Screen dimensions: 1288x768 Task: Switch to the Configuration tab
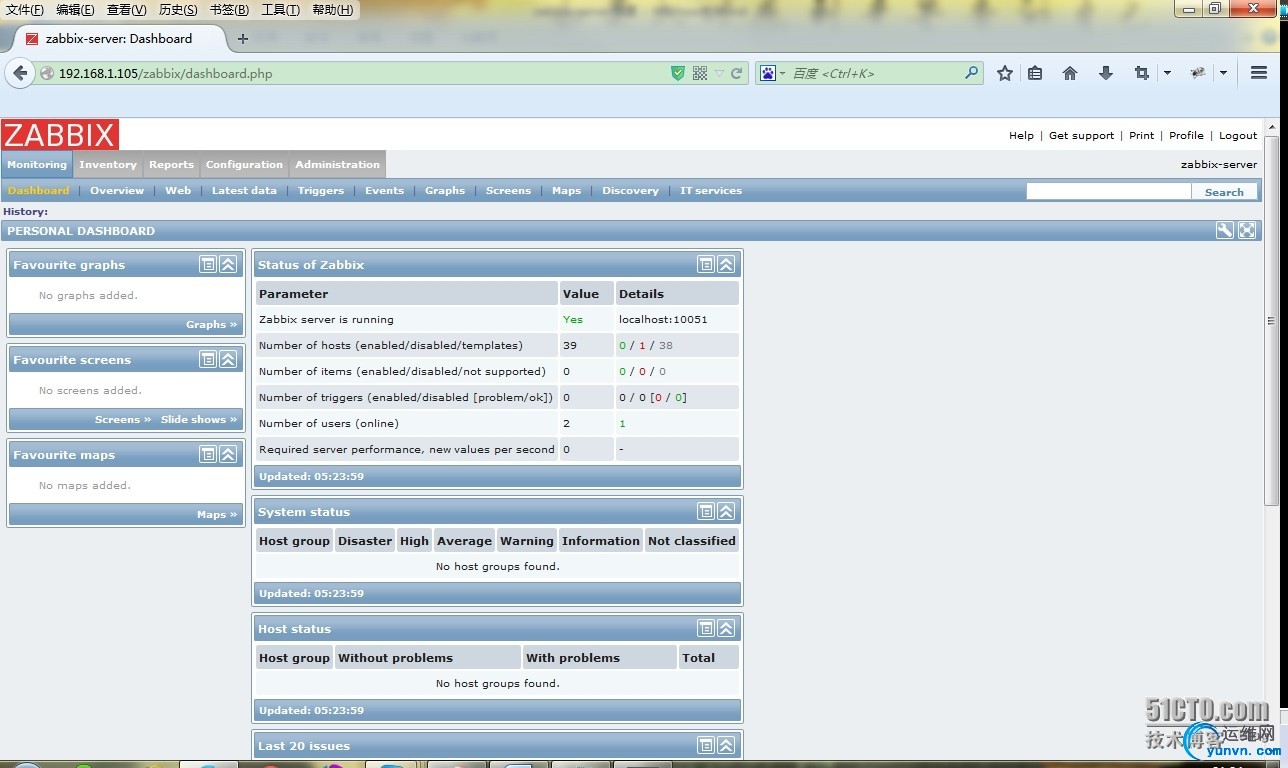pyautogui.click(x=245, y=165)
